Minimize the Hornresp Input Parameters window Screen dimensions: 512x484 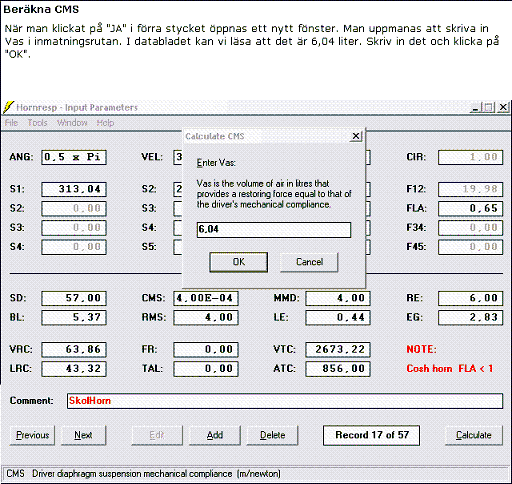click(x=475, y=108)
